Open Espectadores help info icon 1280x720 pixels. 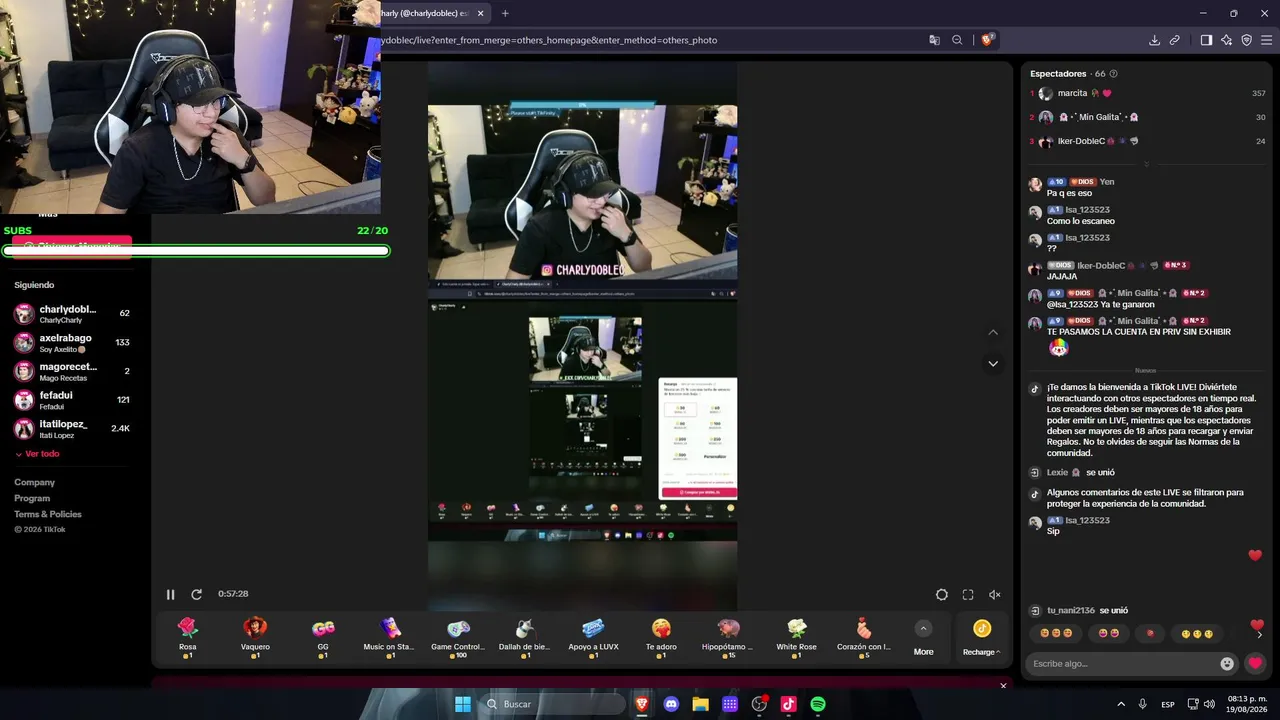1114,73
